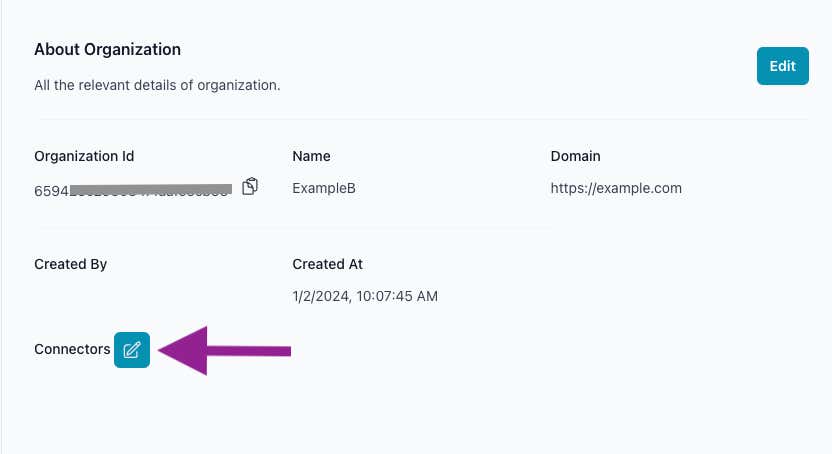Click the empty Created By value area
Screen dimensions: 832x454
[x=149, y=296]
